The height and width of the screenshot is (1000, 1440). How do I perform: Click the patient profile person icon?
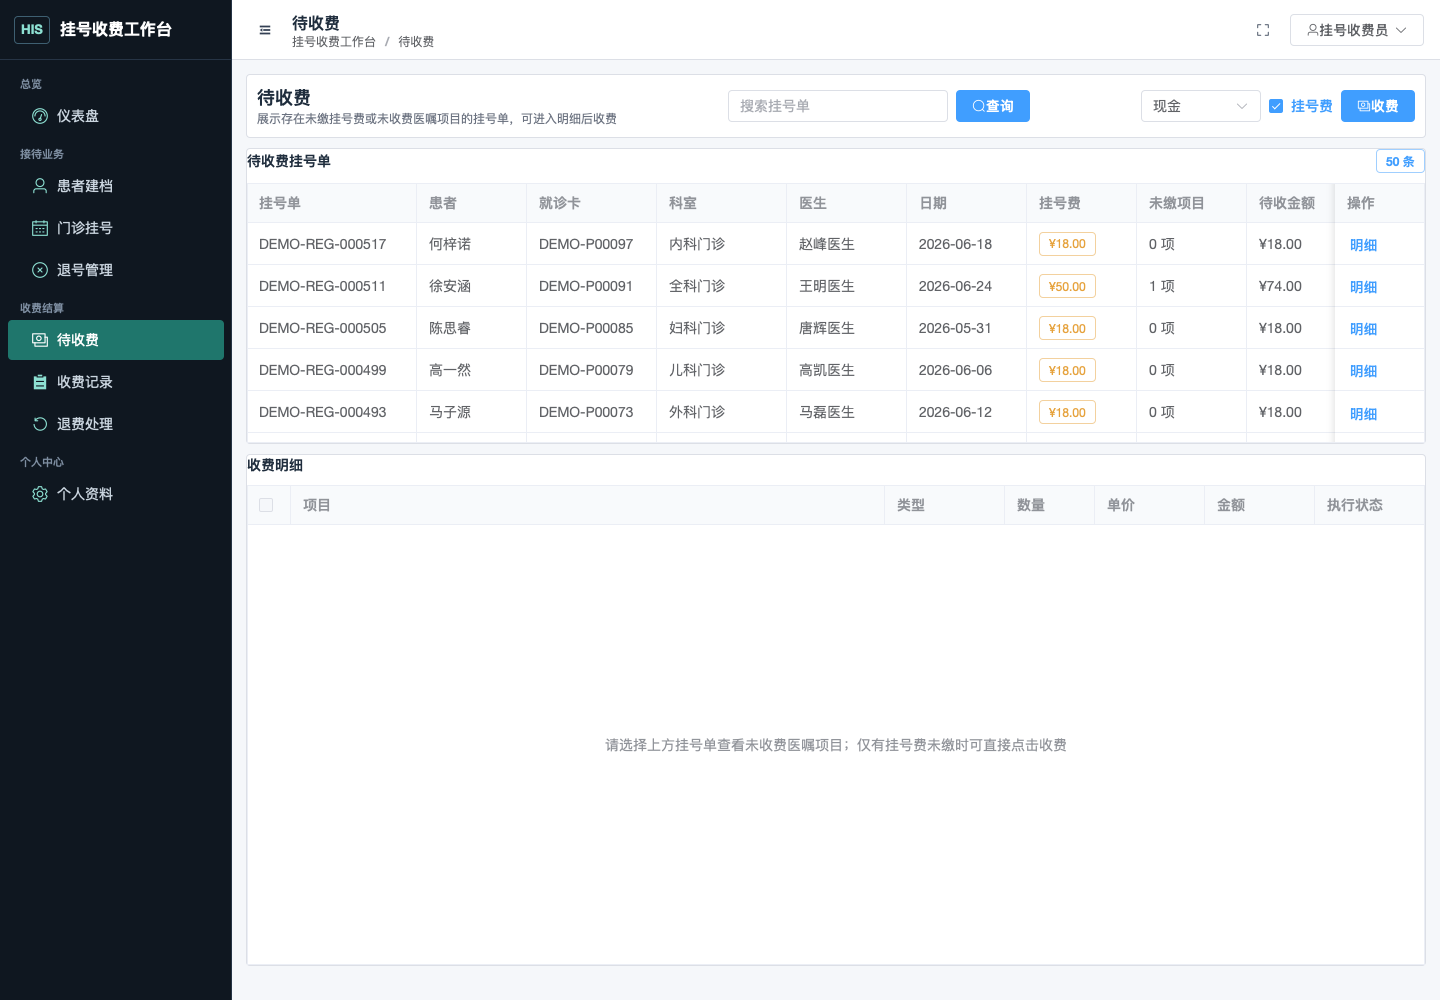pos(40,186)
